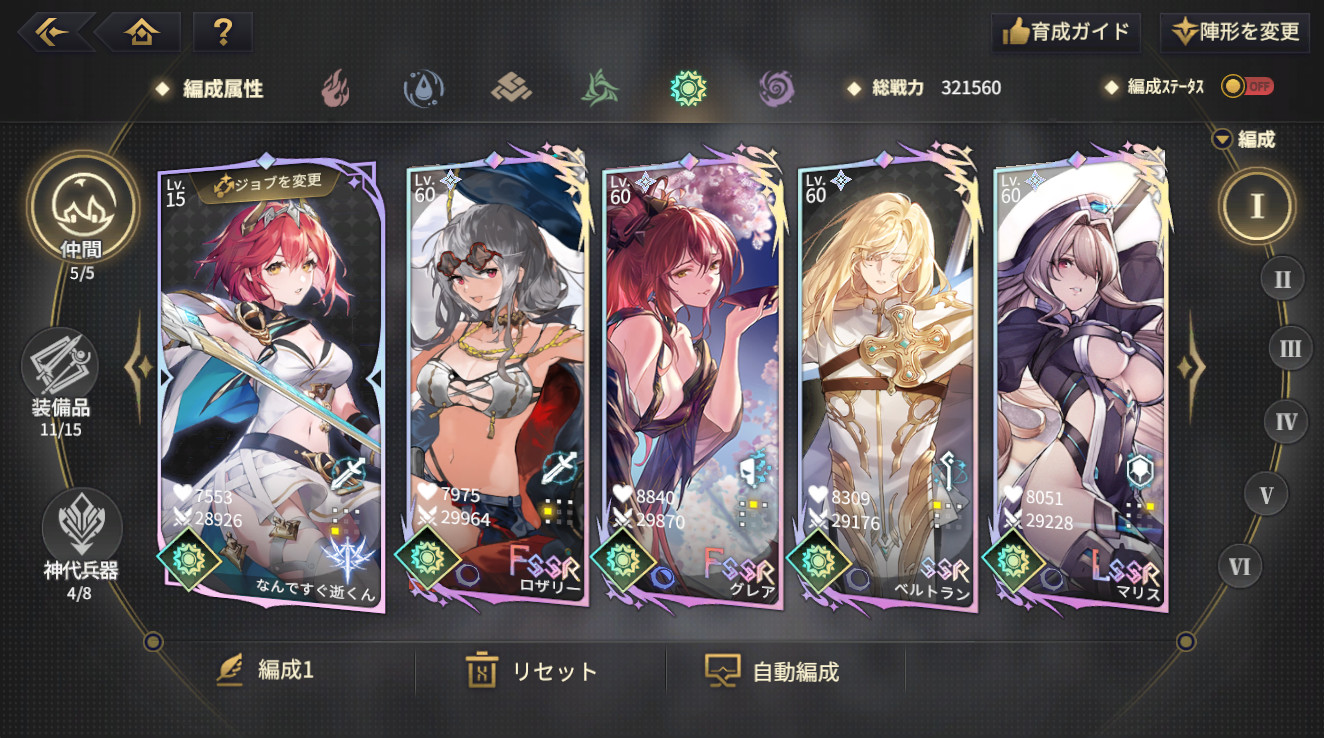Click the リセット trash button
Viewport: 1324px width, 738px height.
532,671
